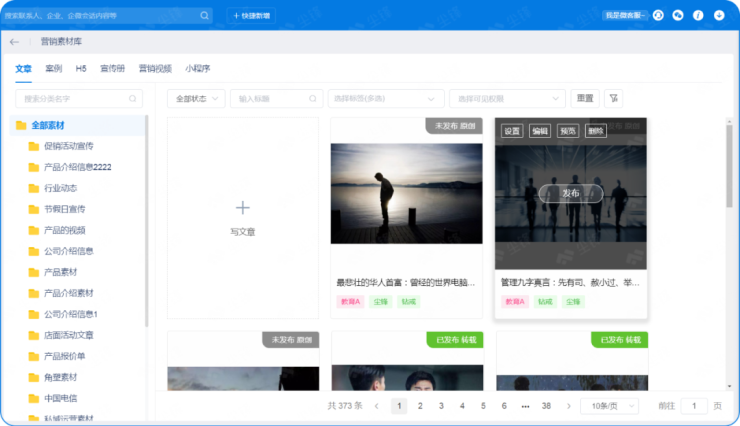This screenshot has height=426, width=740.
Task: Click the 输入标题 title search field
Action: pyautogui.click(x=275, y=99)
